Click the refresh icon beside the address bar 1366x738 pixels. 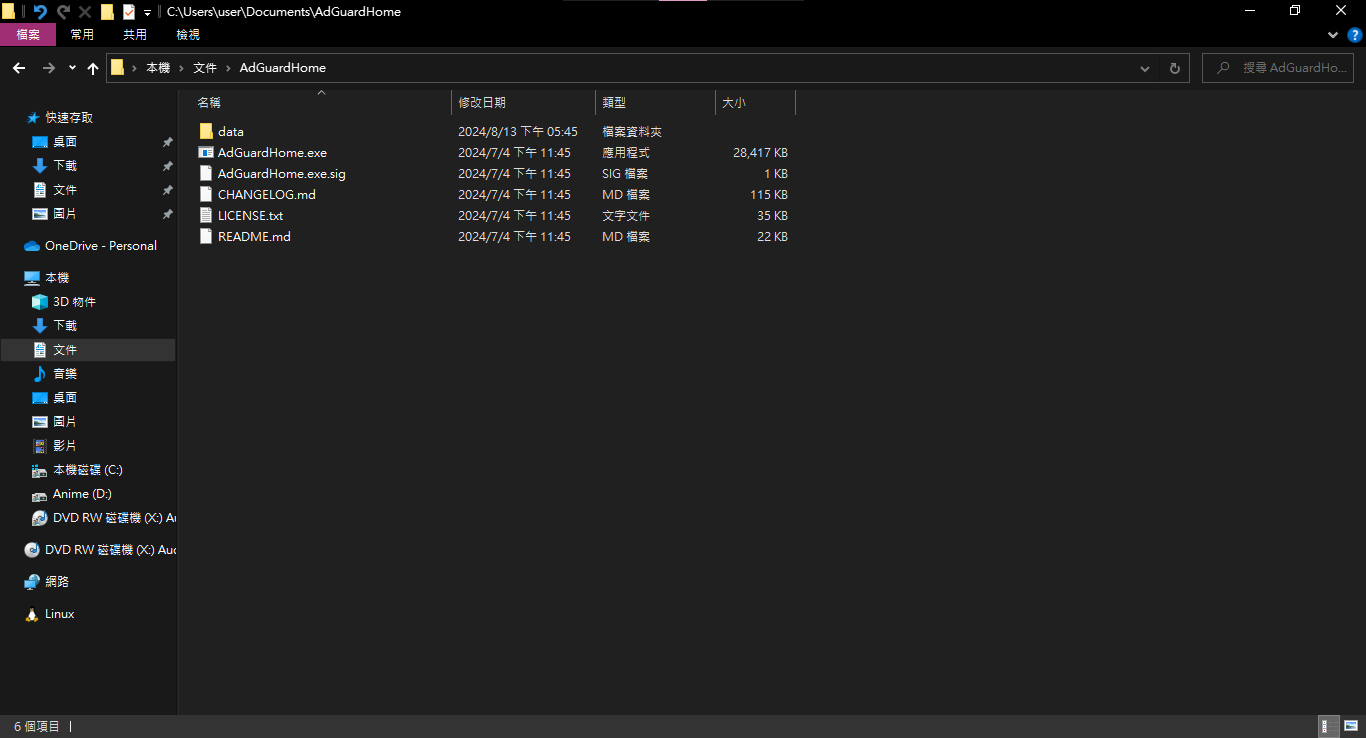tap(1174, 68)
